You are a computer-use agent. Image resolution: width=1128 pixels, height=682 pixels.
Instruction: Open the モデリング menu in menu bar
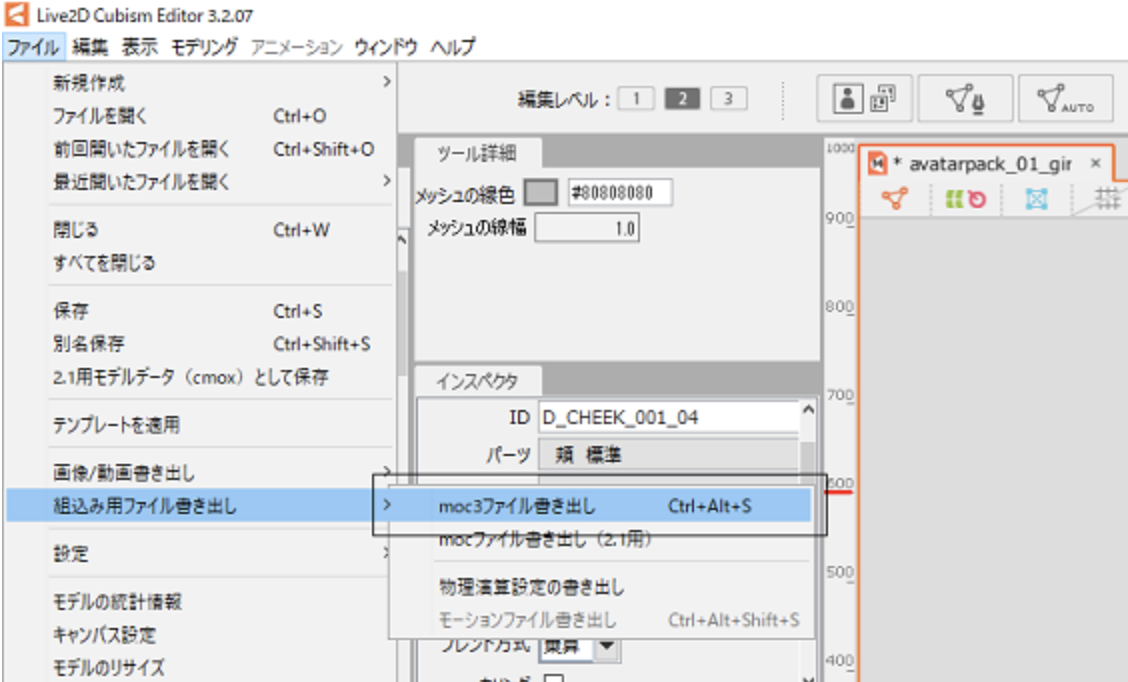[x=204, y=47]
